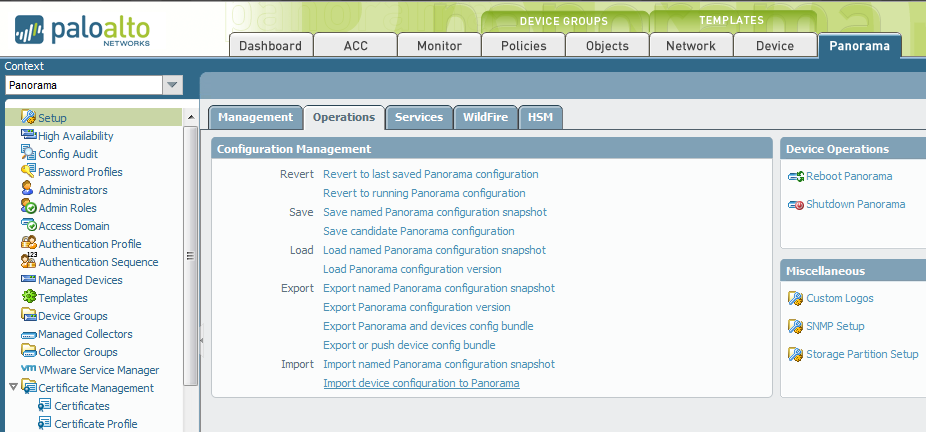
Task: Click the Storage Partition Setup icon
Action: click(795, 354)
